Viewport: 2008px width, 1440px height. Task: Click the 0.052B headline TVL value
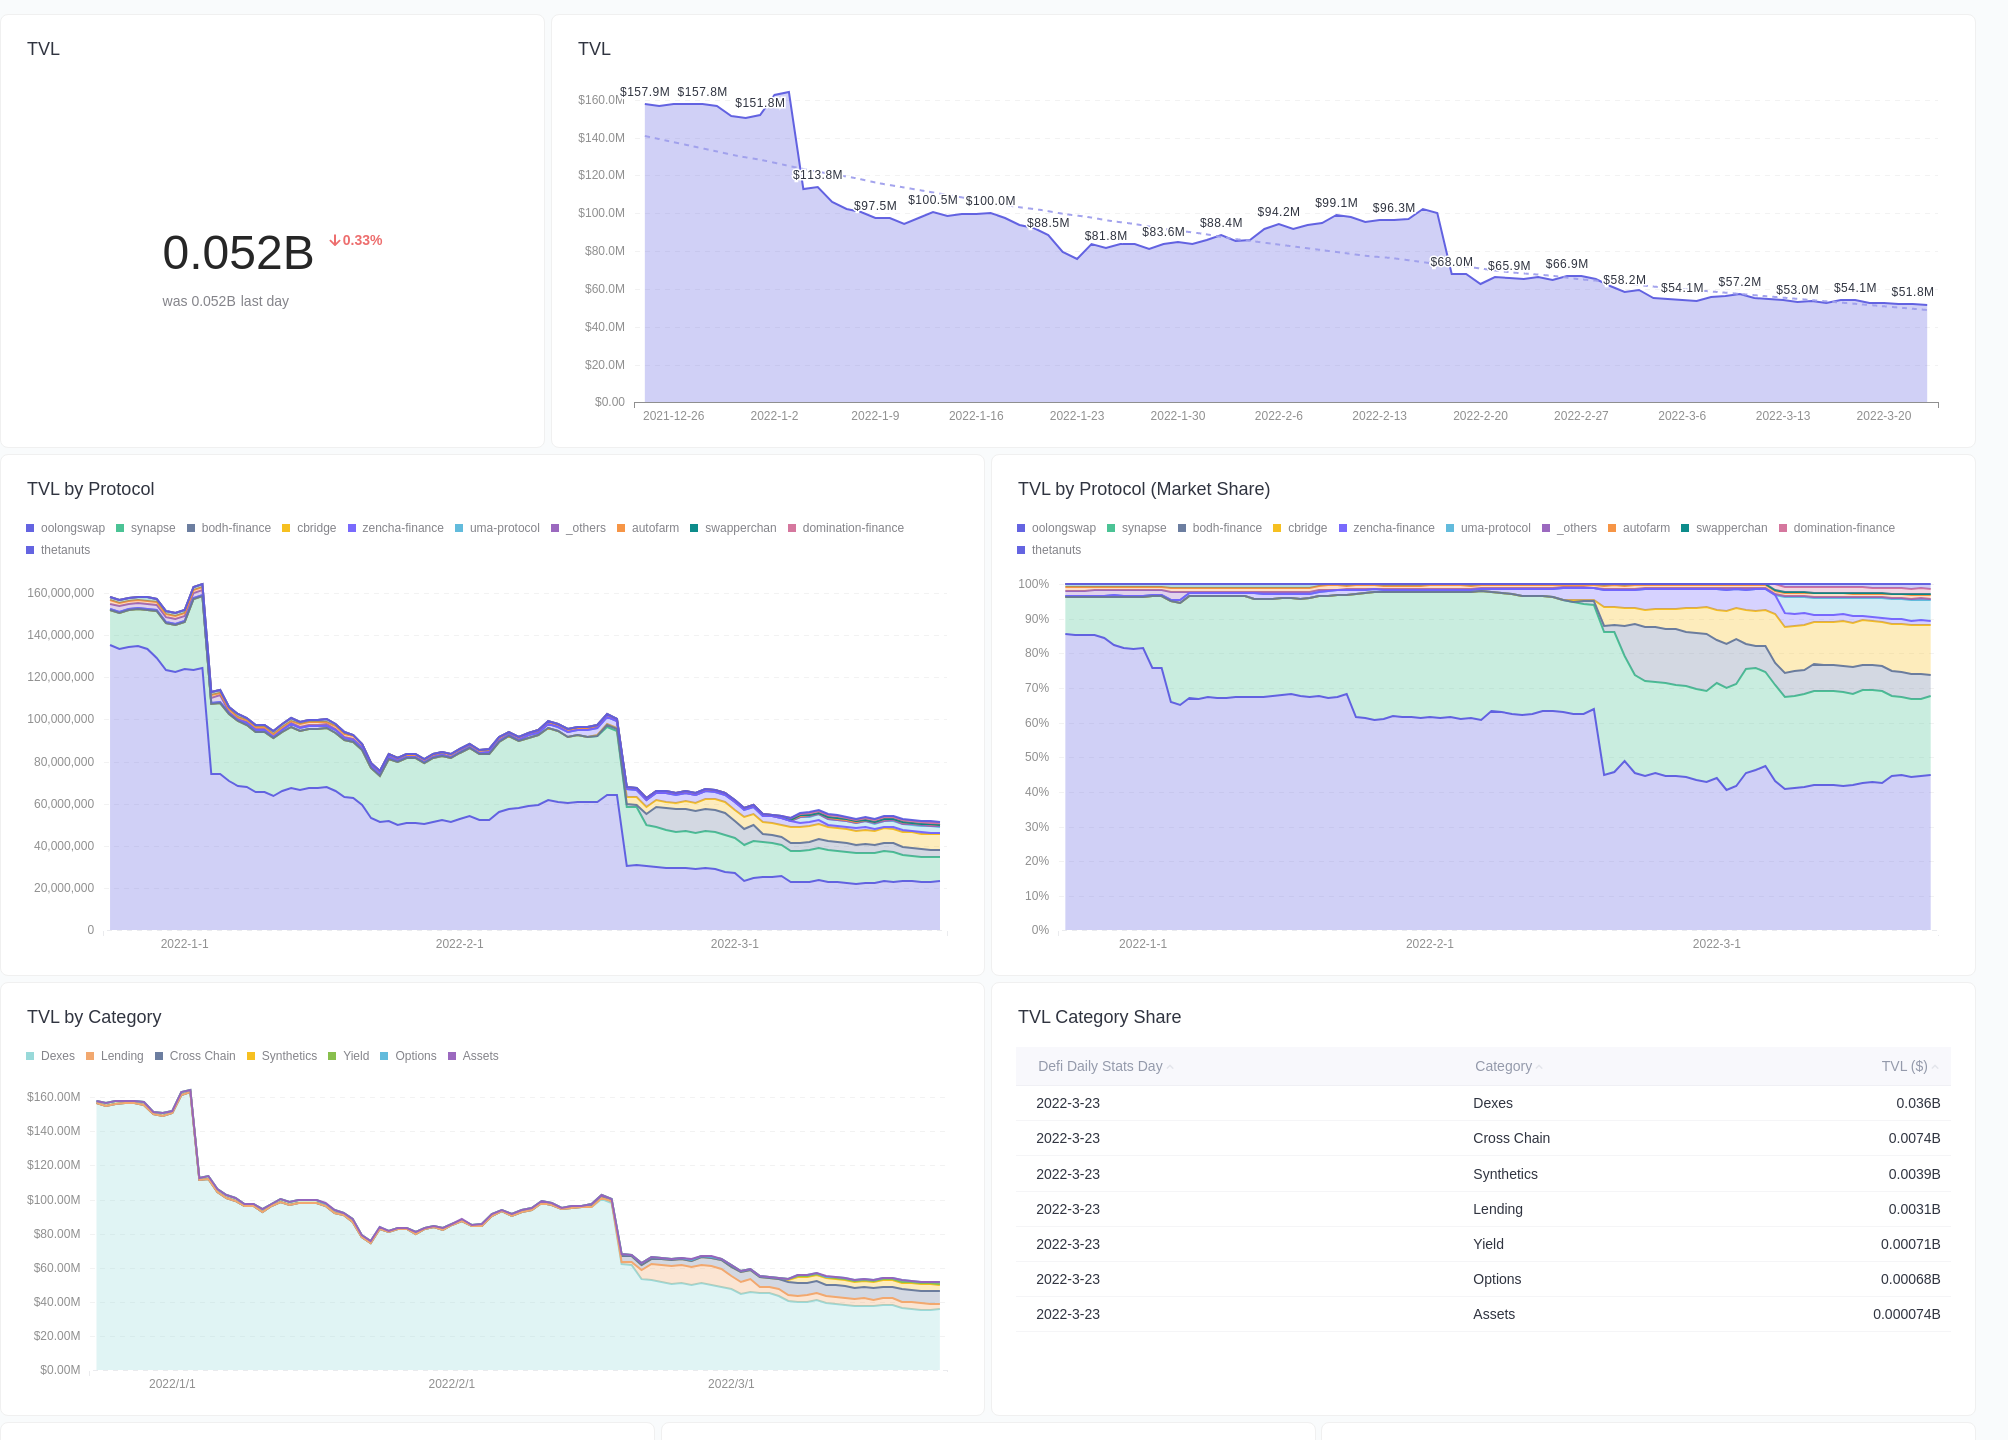[239, 251]
